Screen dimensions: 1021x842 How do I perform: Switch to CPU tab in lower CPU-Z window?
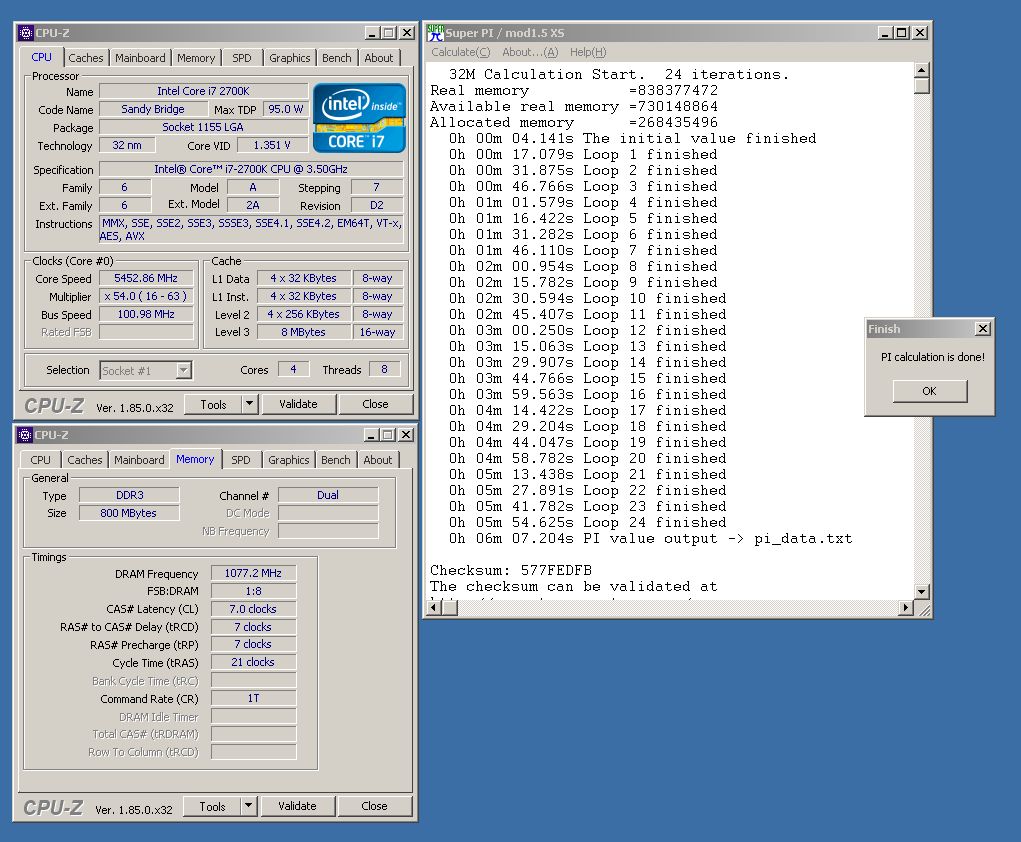pyautogui.click(x=40, y=460)
